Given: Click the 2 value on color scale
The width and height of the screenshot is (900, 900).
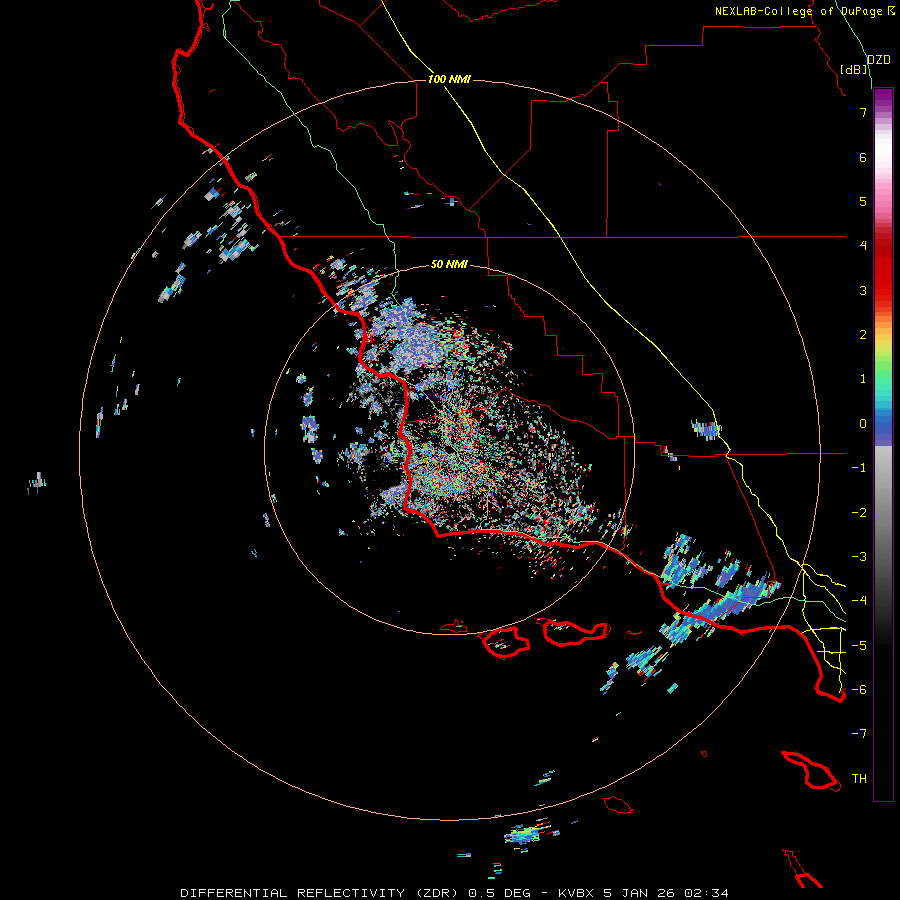Looking at the screenshot, I should [863, 335].
